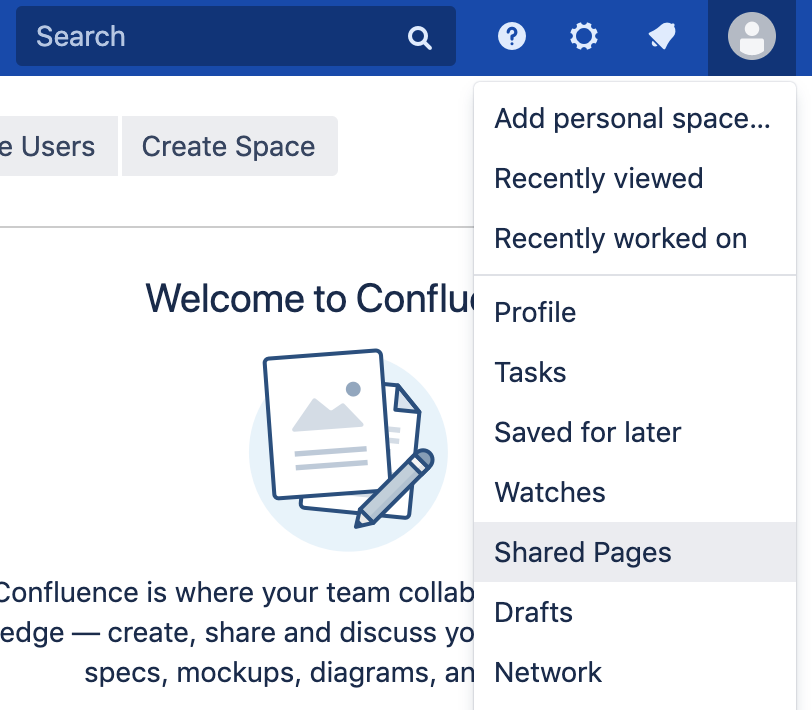Screen dimensions: 812x710
Task: Select Add personal space… from menu
Action: pyautogui.click(x=634, y=119)
